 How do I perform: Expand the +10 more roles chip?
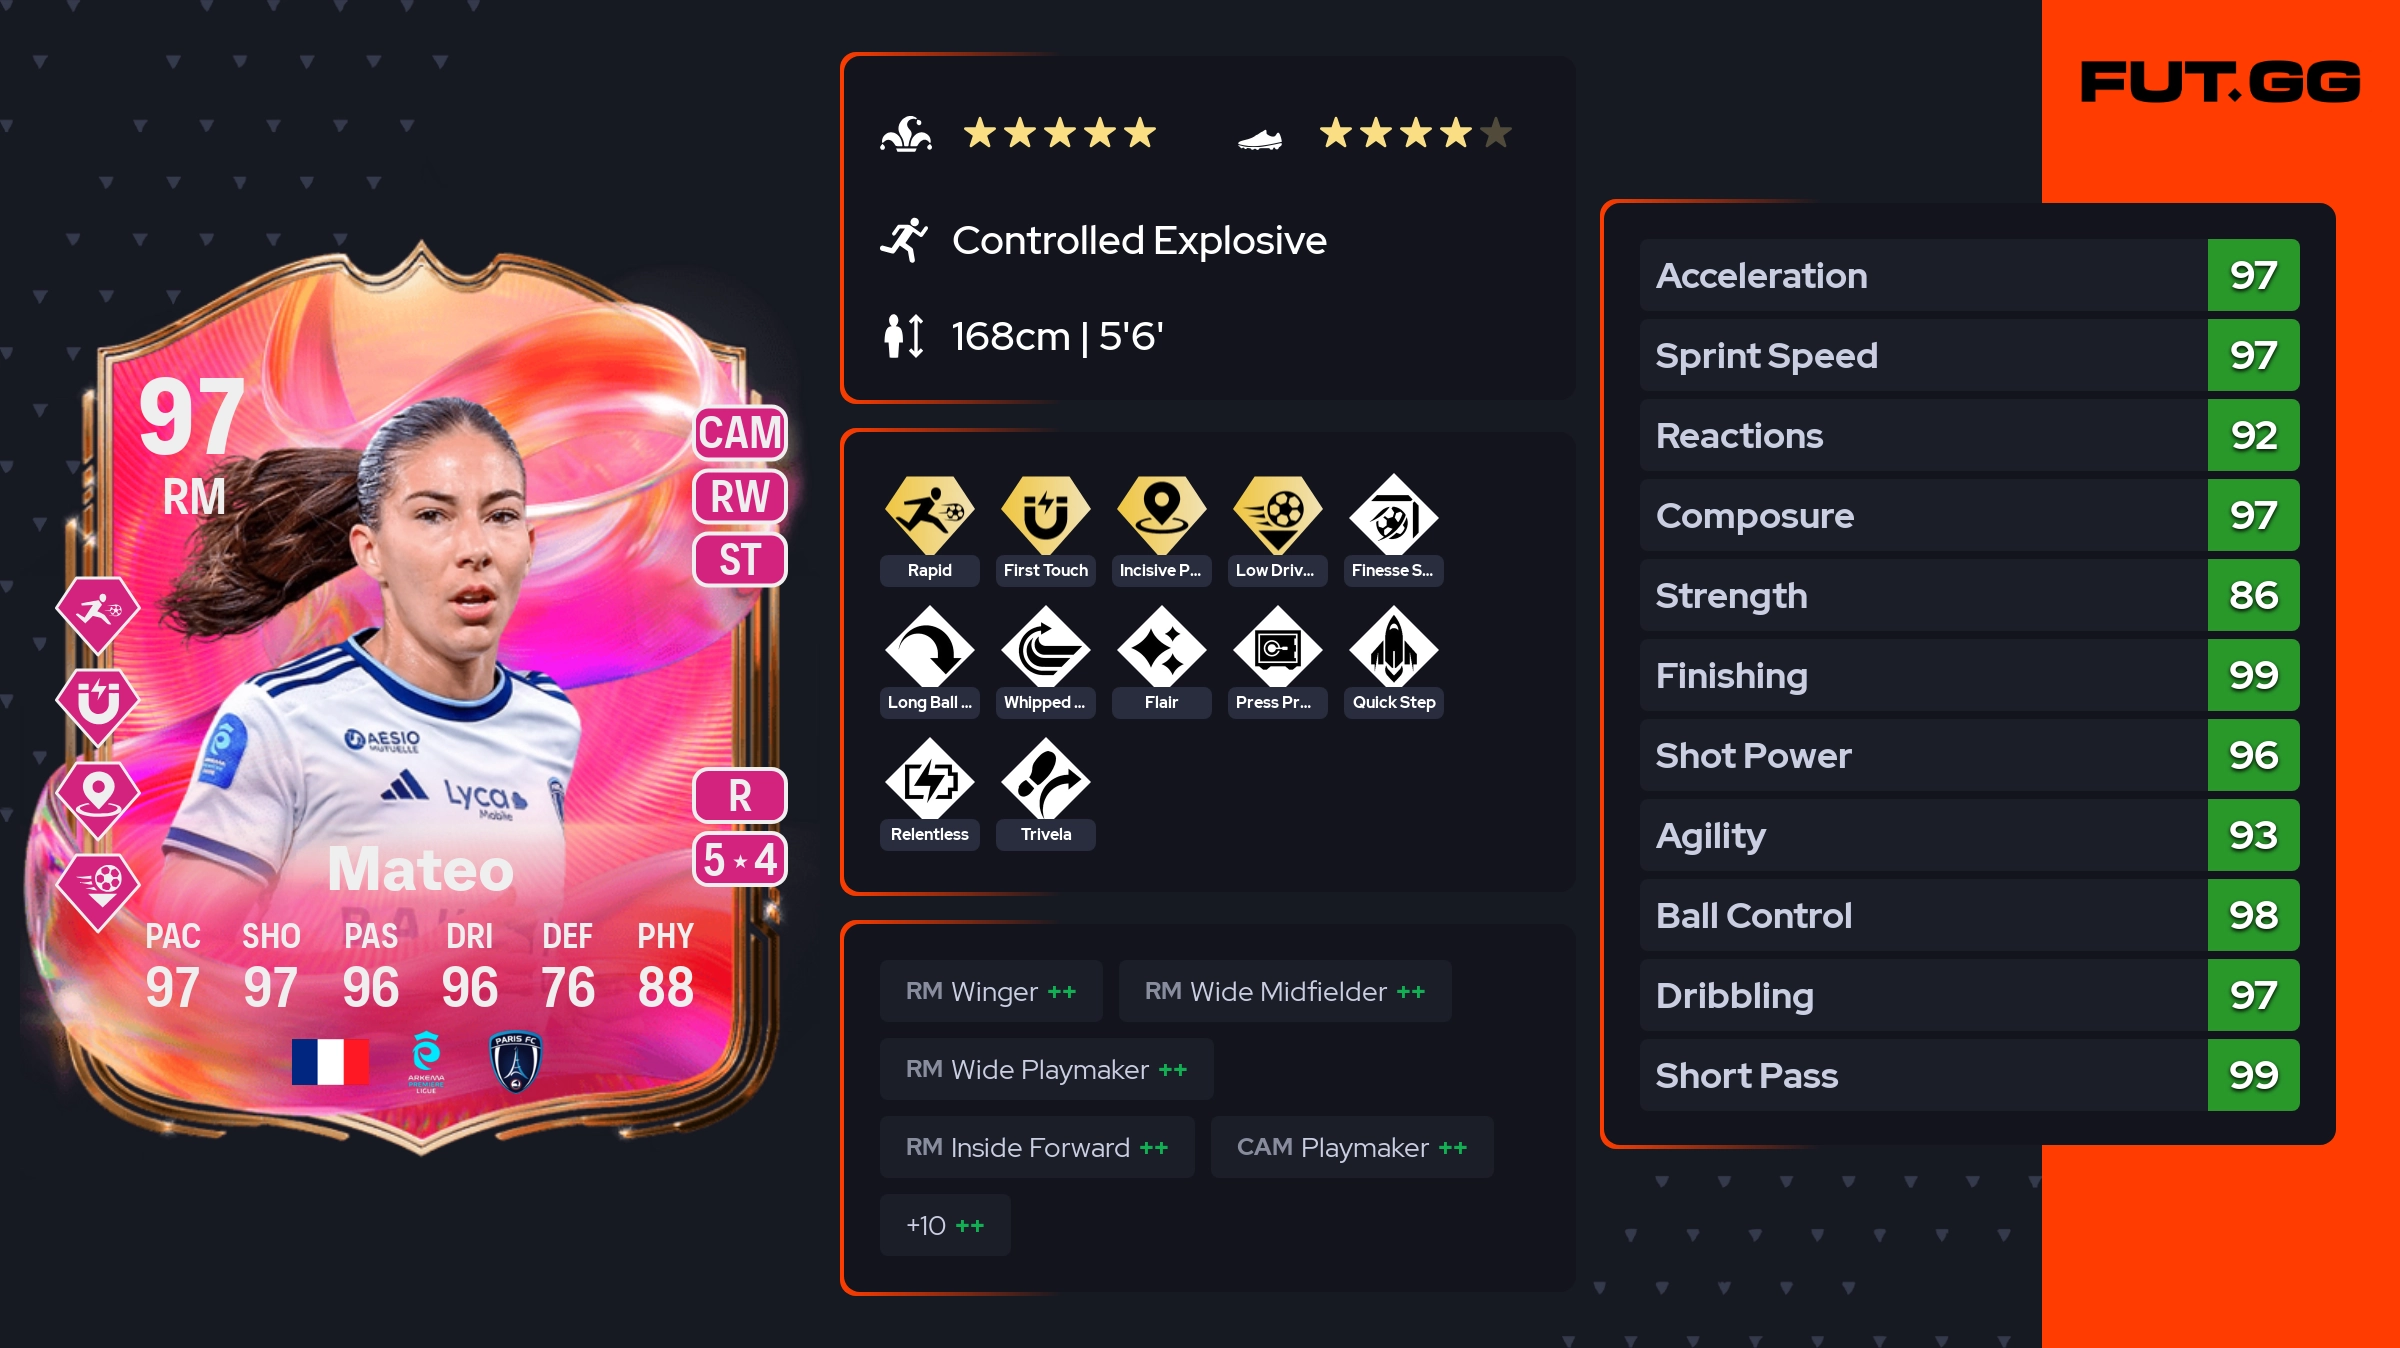pyautogui.click(x=945, y=1225)
